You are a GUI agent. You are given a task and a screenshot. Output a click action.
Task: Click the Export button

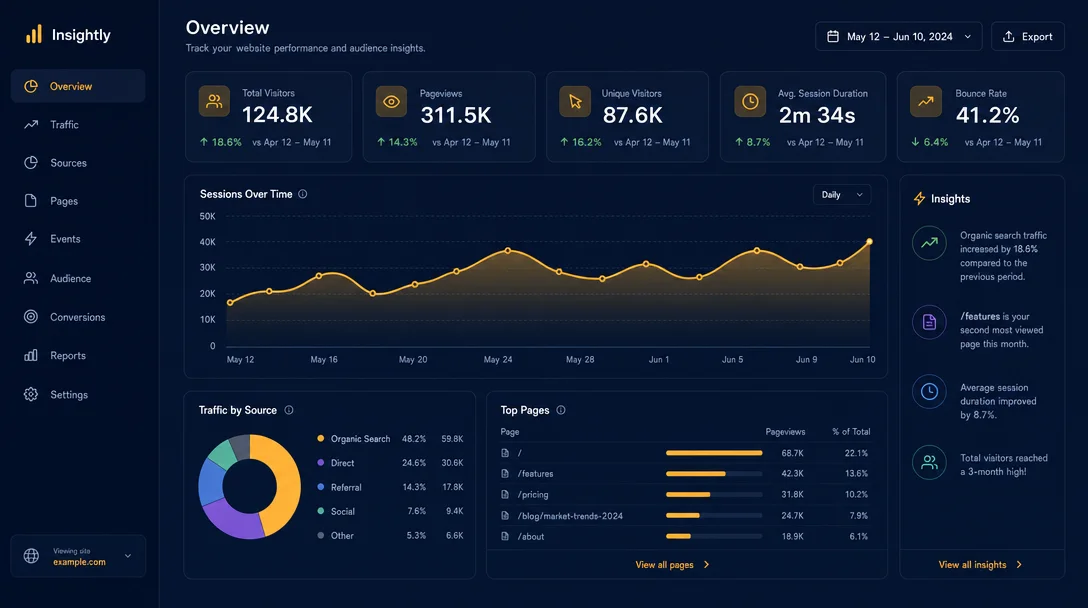click(1028, 36)
